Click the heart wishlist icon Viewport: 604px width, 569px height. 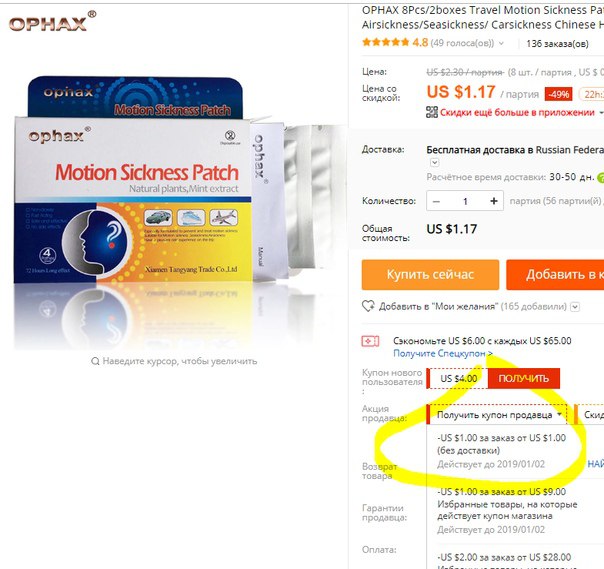368,306
